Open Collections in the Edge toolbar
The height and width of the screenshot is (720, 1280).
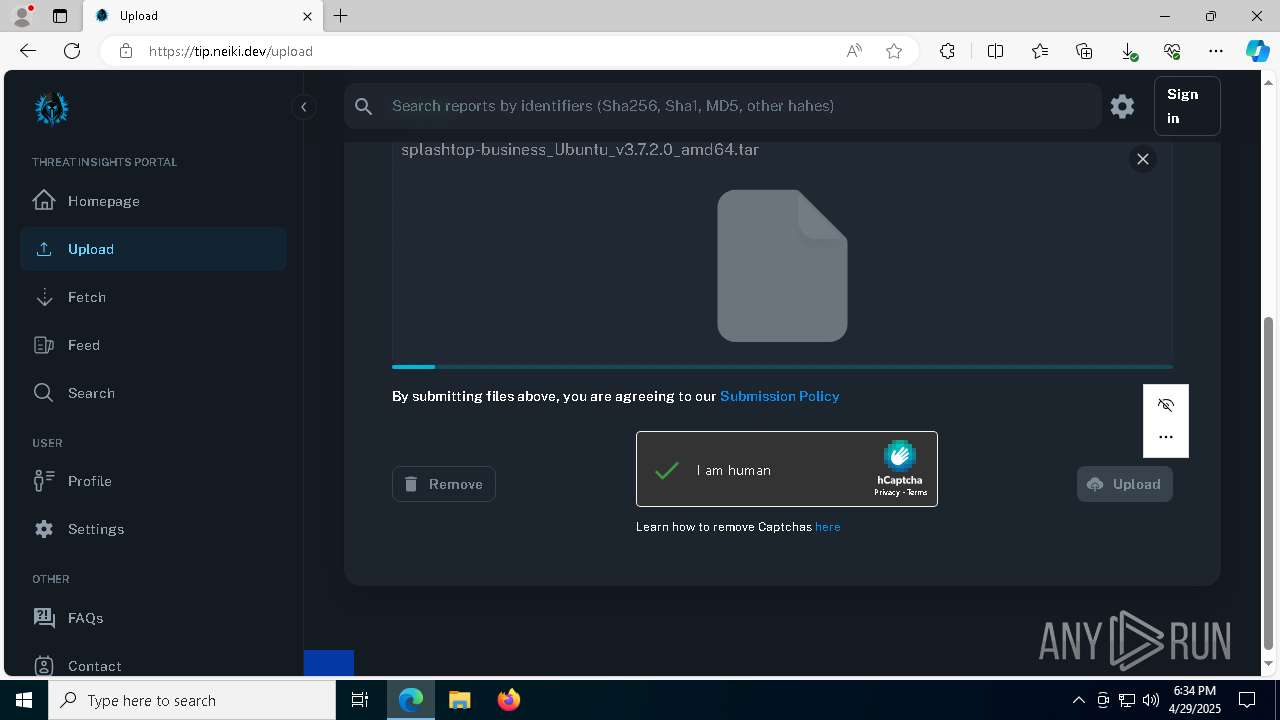1084,51
